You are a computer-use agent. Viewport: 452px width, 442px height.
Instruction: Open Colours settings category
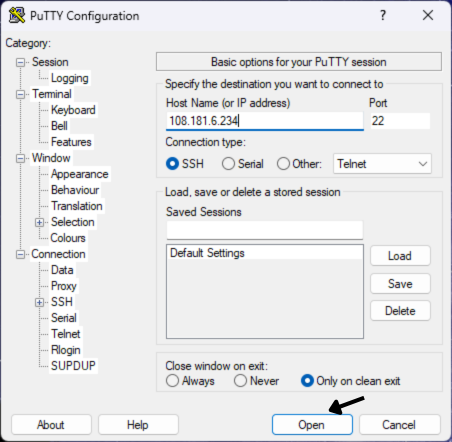pyautogui.click(x=68, y=238)
